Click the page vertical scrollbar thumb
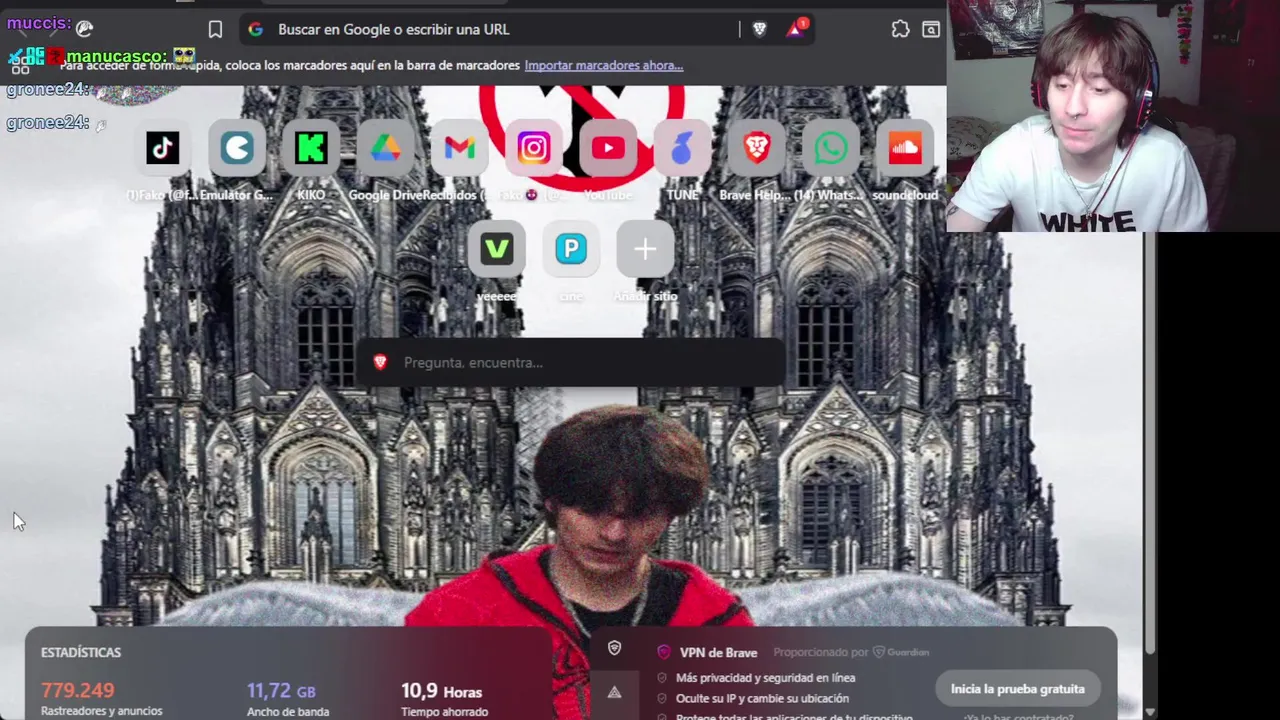Image resolution: width=1280 pixels, height=720 pixels. coord(1150,444)
